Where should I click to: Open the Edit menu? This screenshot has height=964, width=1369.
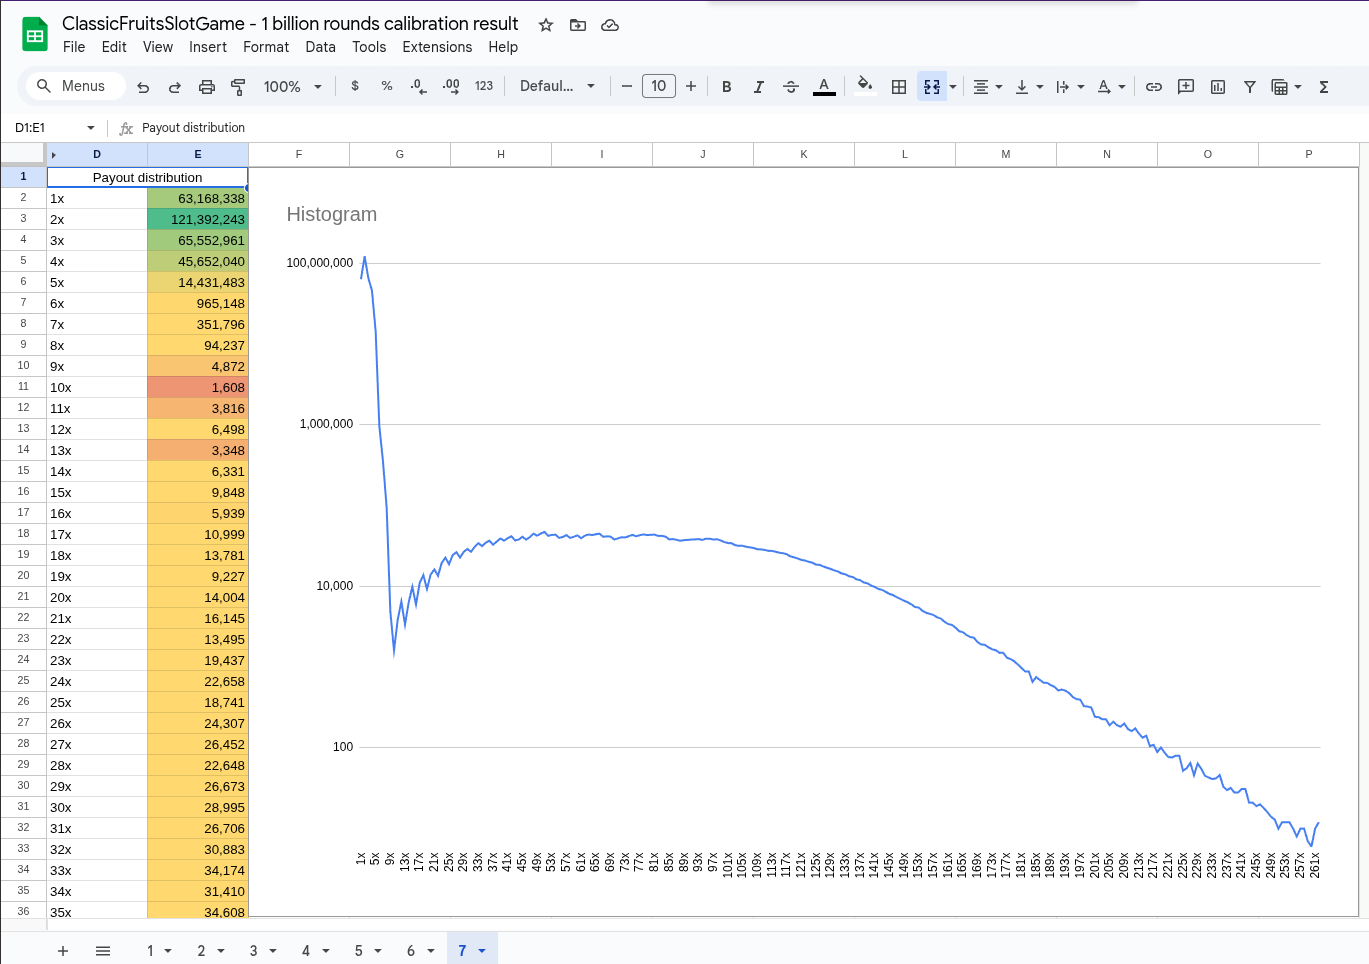click(x=114, y=47)
